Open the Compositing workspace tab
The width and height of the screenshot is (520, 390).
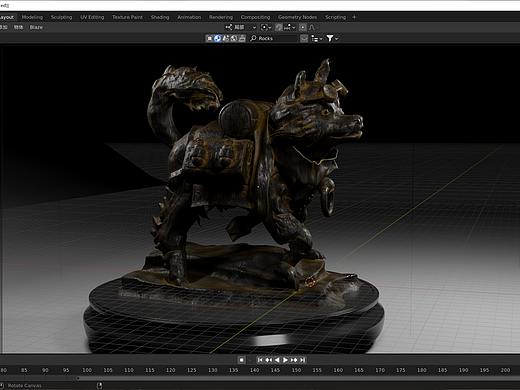[255, 17]
